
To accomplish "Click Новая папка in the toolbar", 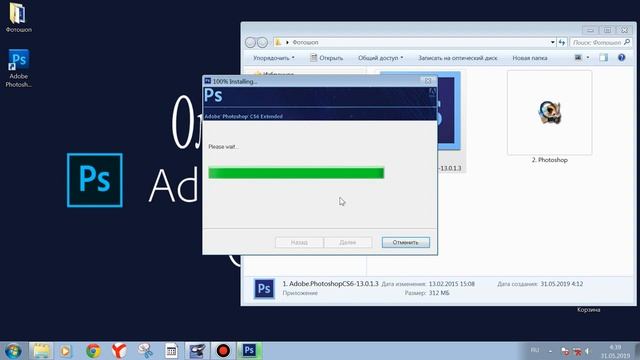I will pos(530,58).
